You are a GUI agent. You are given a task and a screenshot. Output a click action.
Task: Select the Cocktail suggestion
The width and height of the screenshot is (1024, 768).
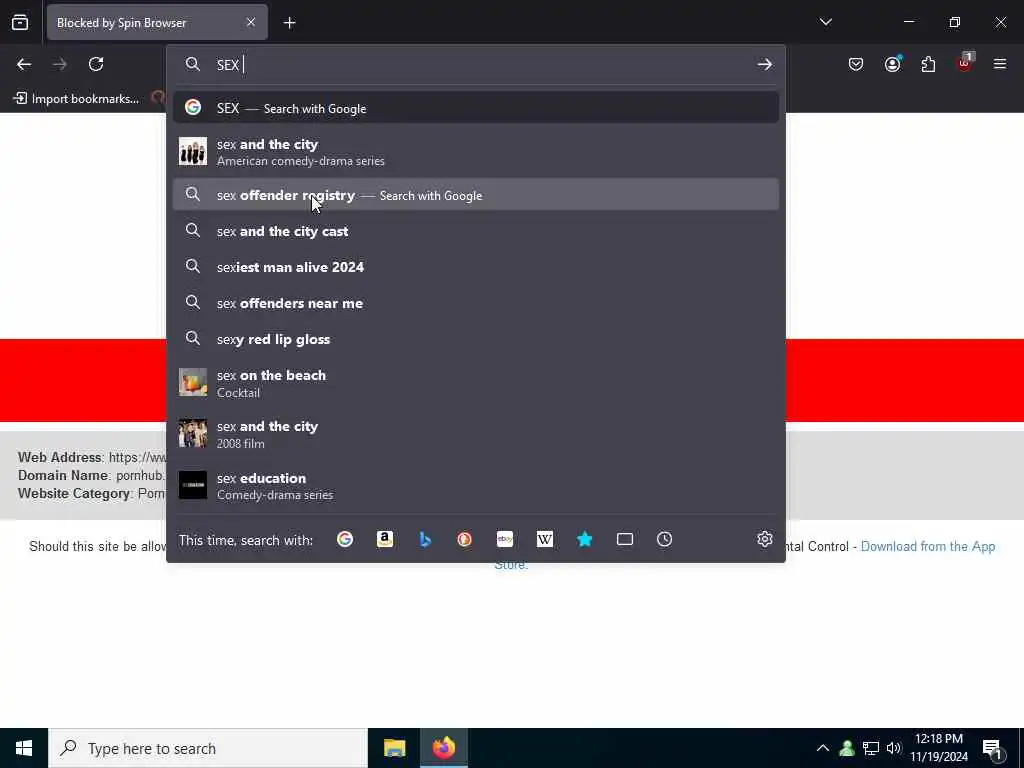pos(475,383)
